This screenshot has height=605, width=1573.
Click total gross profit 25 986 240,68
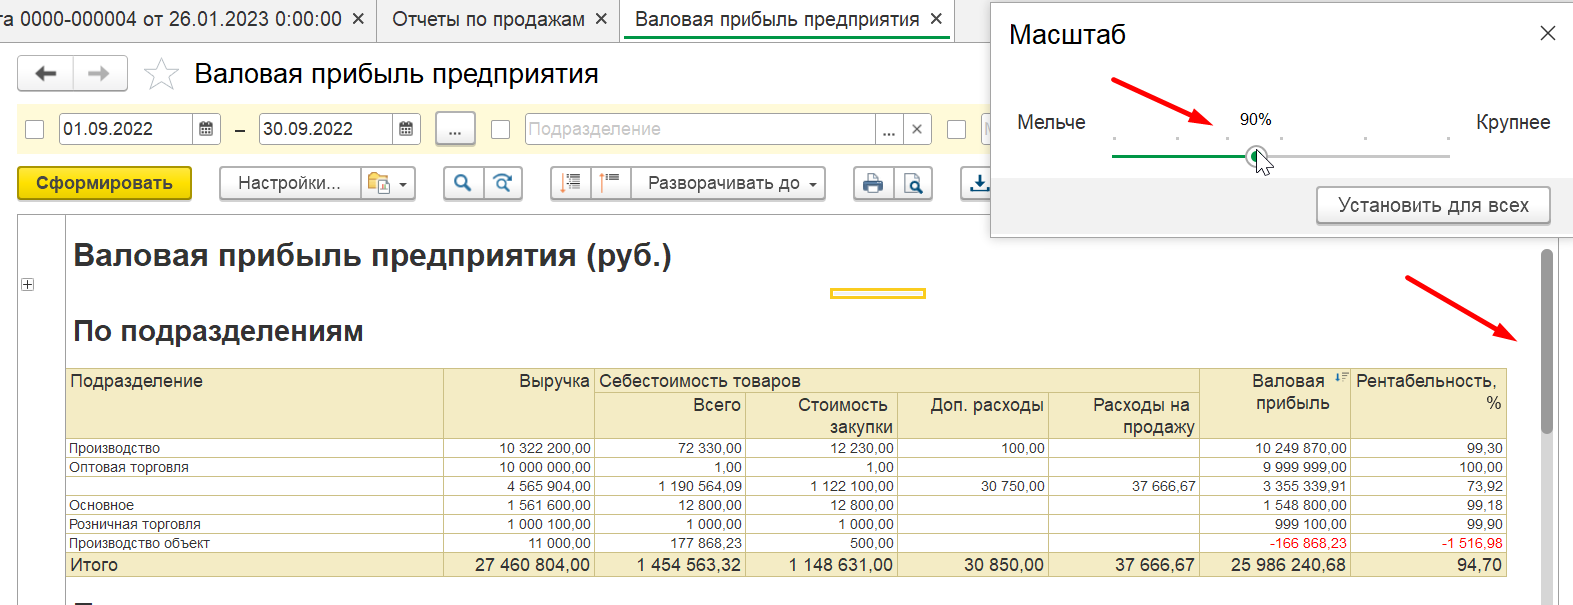pos(1288,565)
